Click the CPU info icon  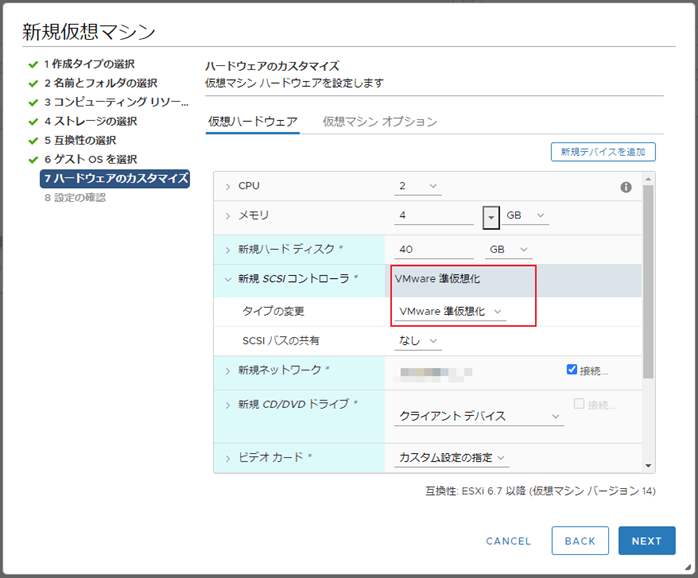626,187
